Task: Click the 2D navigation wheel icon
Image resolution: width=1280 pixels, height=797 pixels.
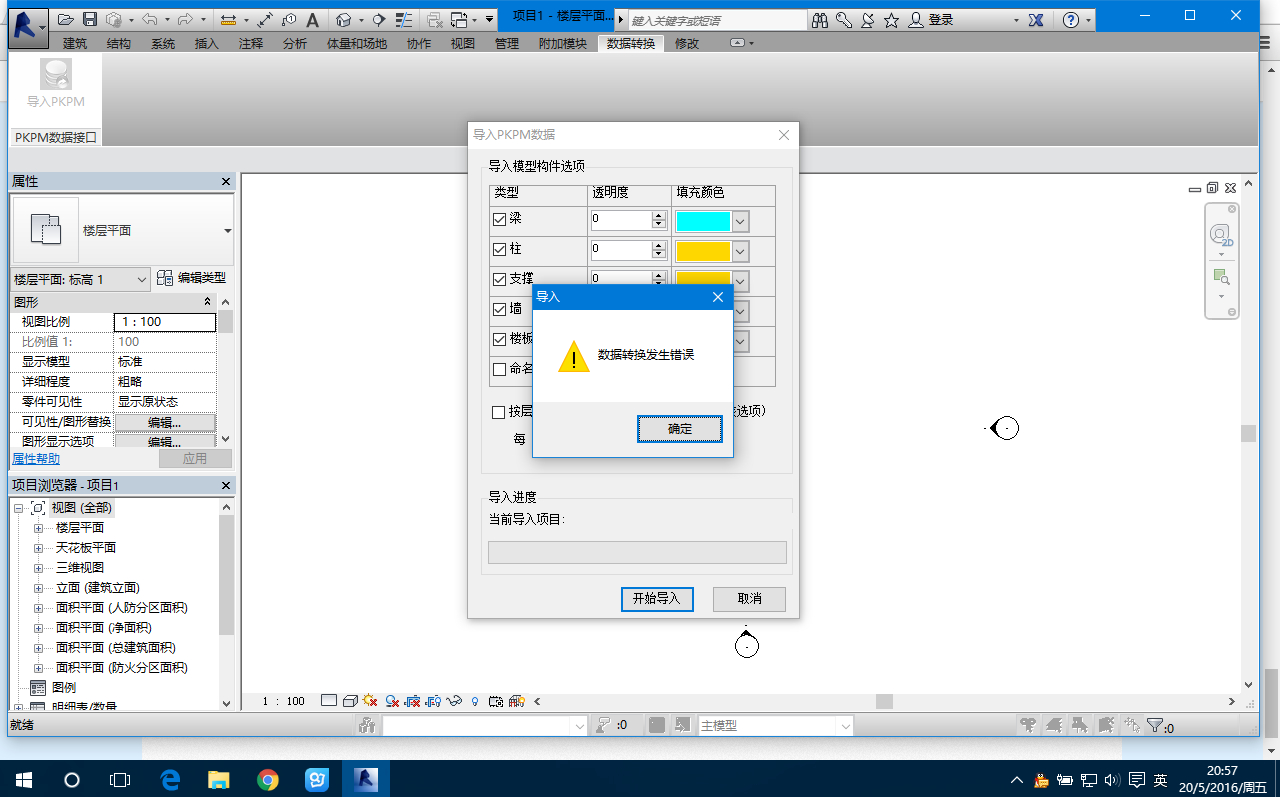Action: click(1221, 235)
